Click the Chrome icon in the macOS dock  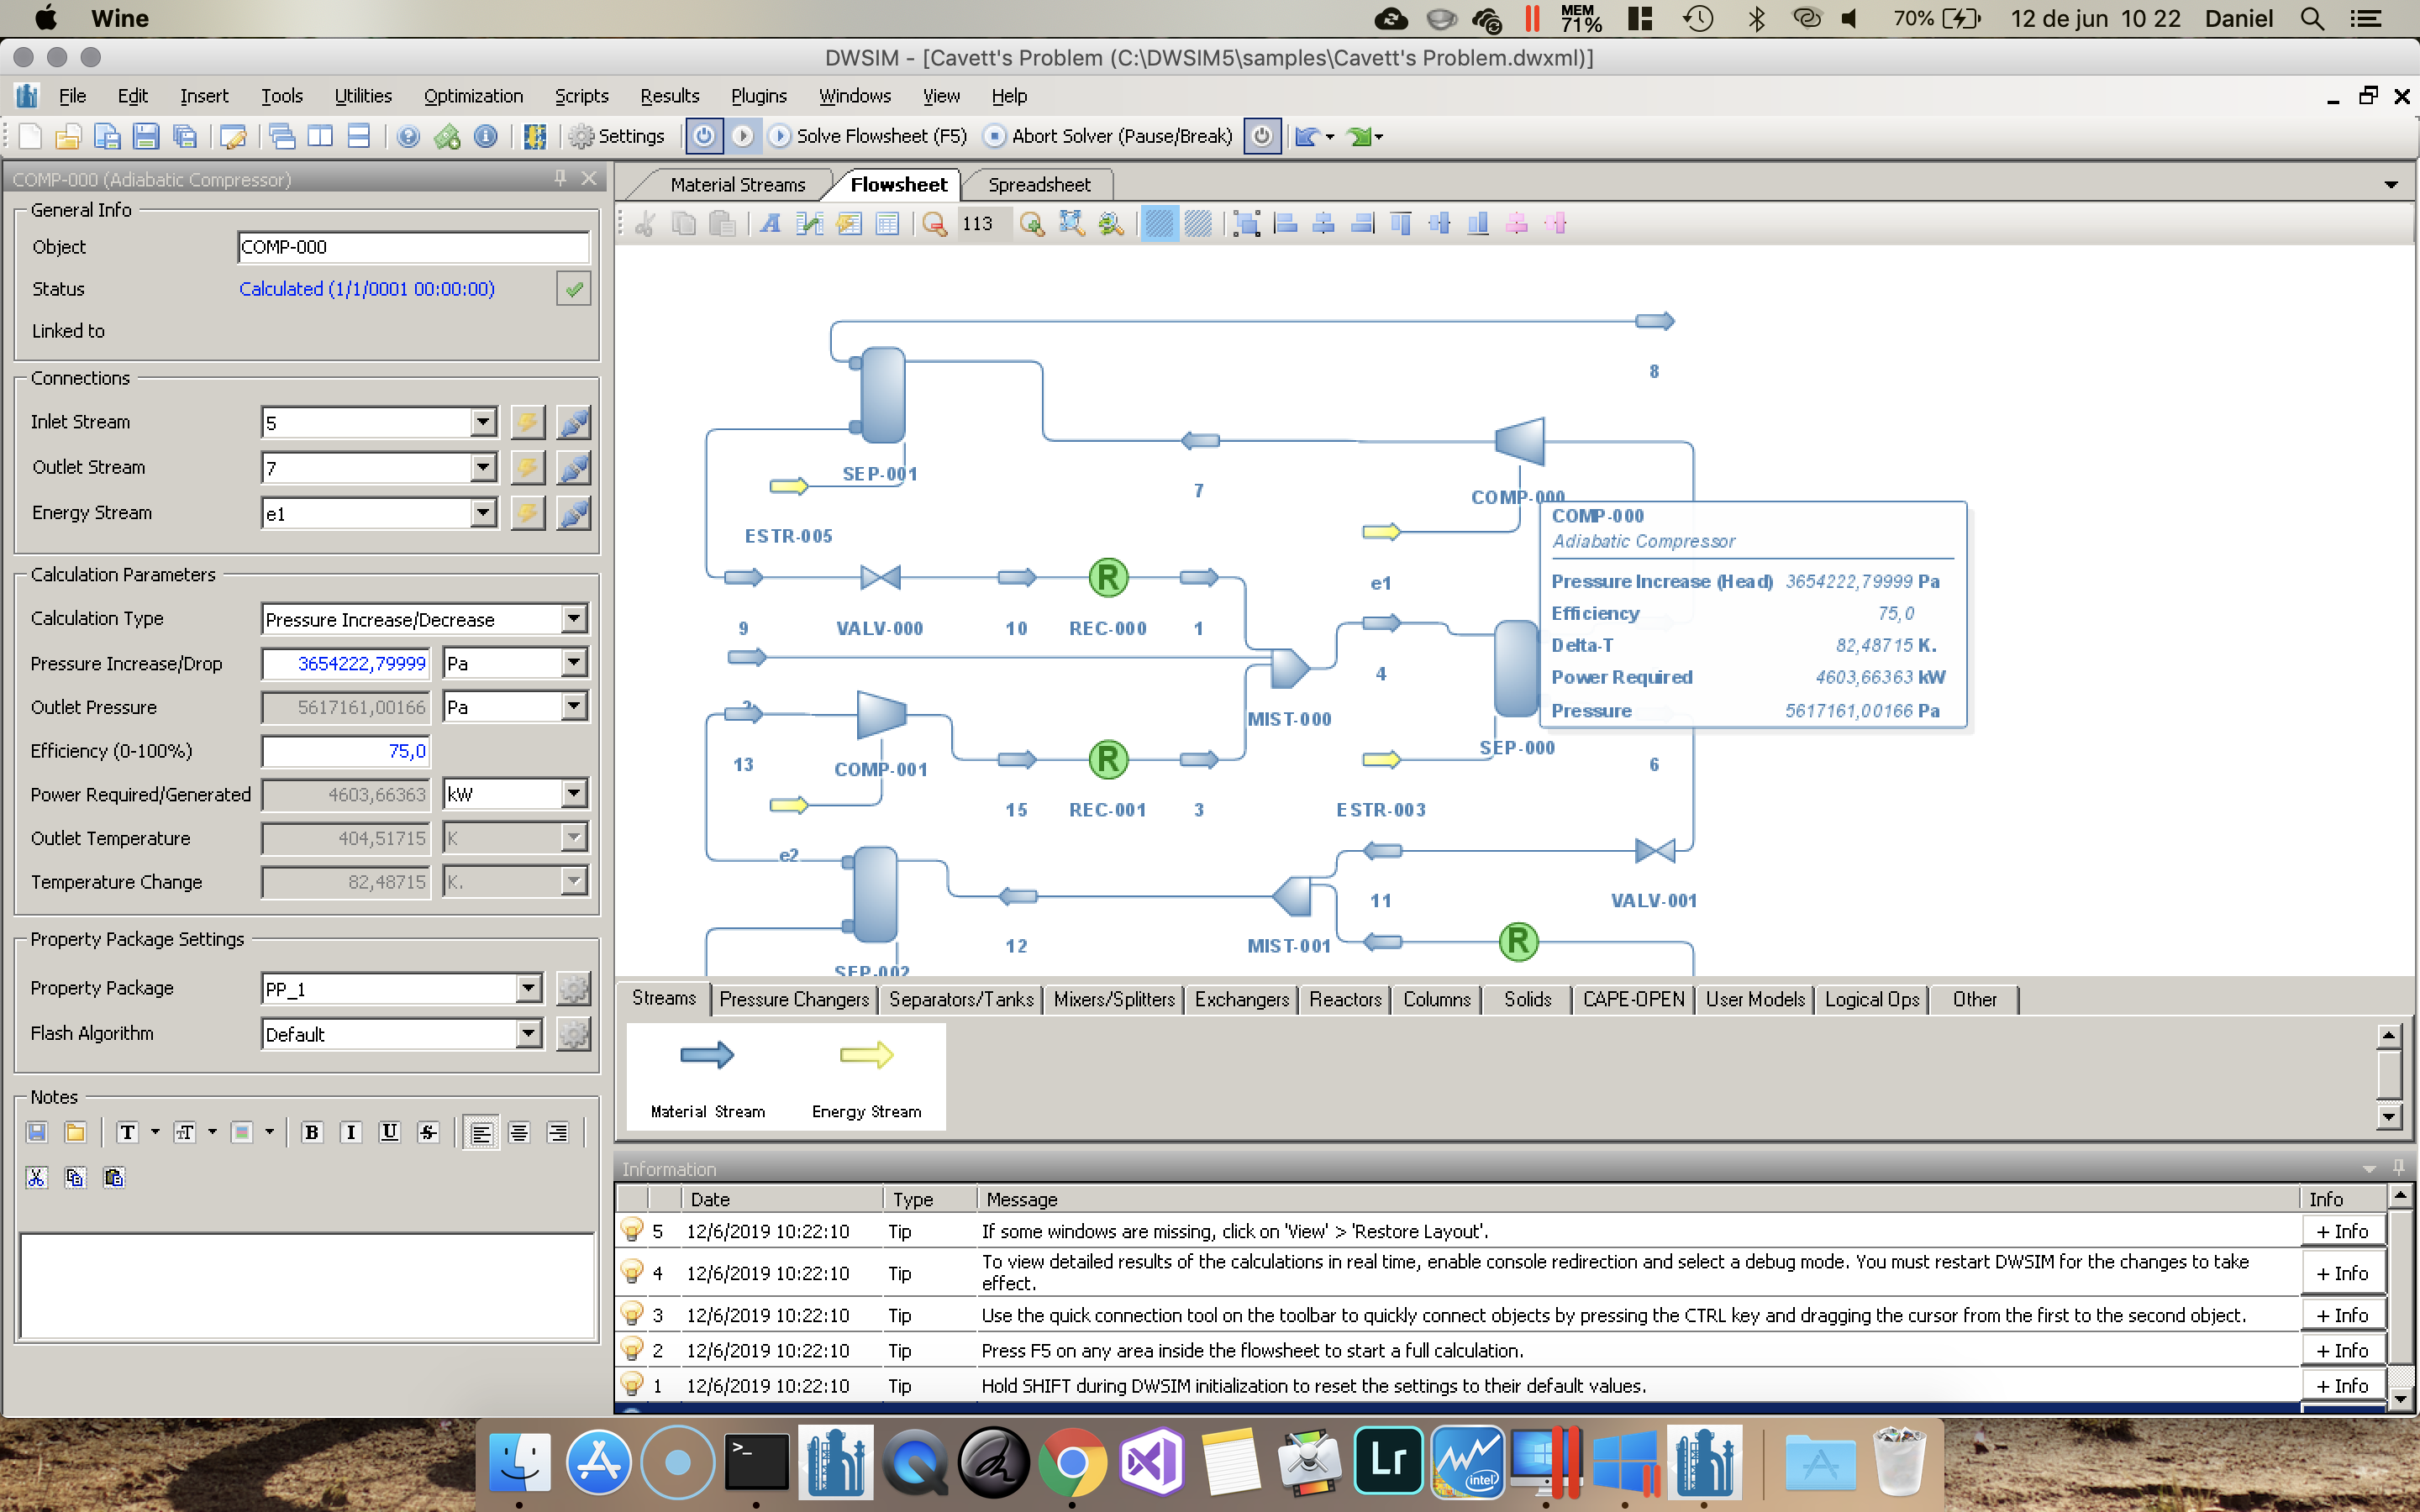tap(1072, 1462)
